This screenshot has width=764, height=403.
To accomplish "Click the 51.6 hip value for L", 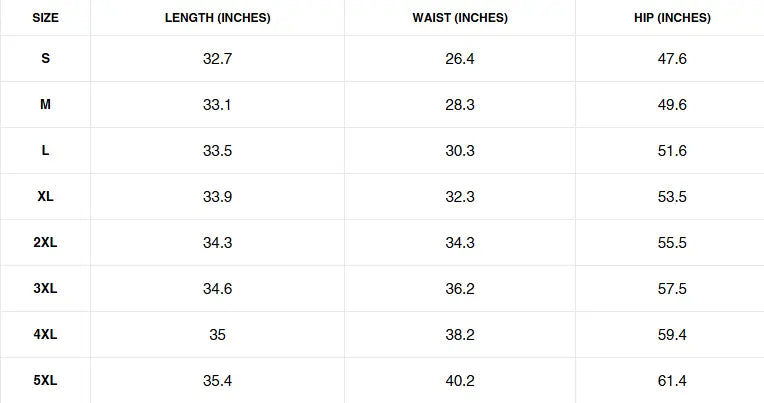I will click(672, 151).
